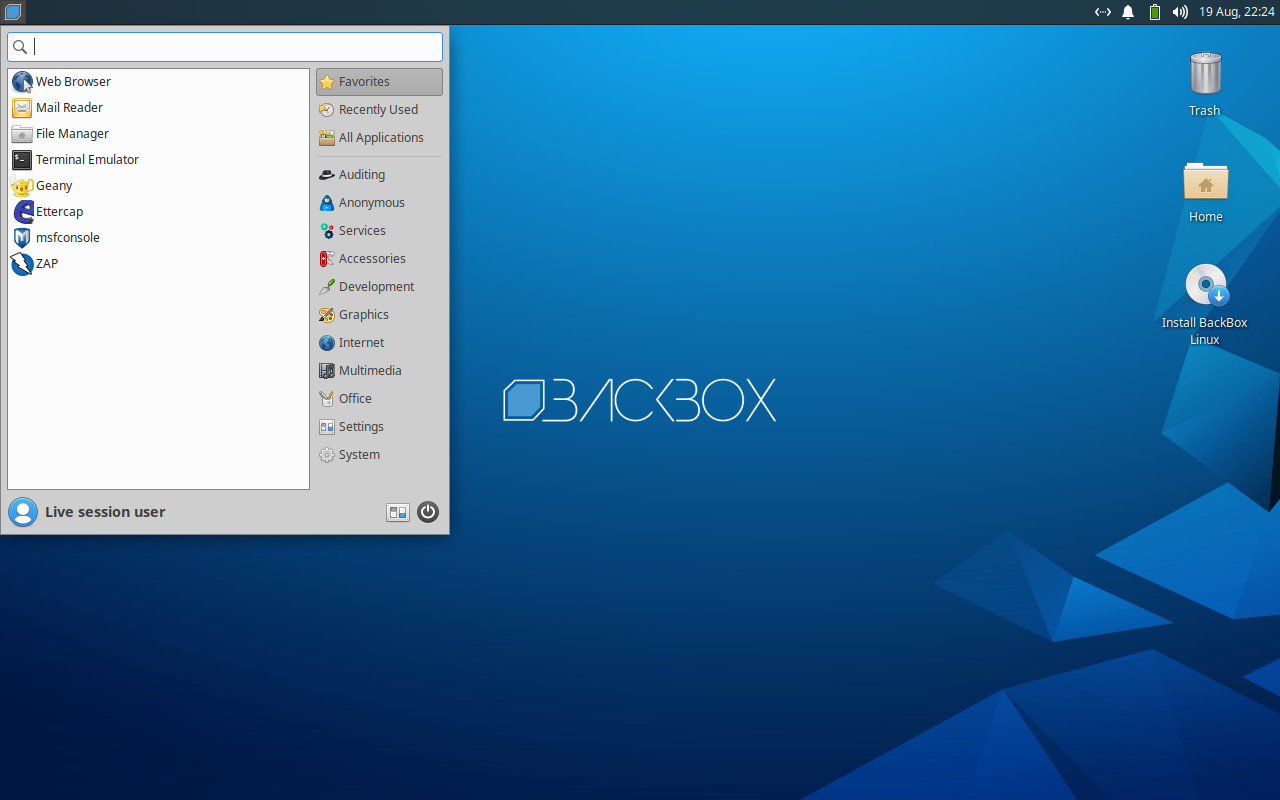Screen dimensions: 1280x800
Task: Switch to Recently Used items
Action: coord(377,109)
